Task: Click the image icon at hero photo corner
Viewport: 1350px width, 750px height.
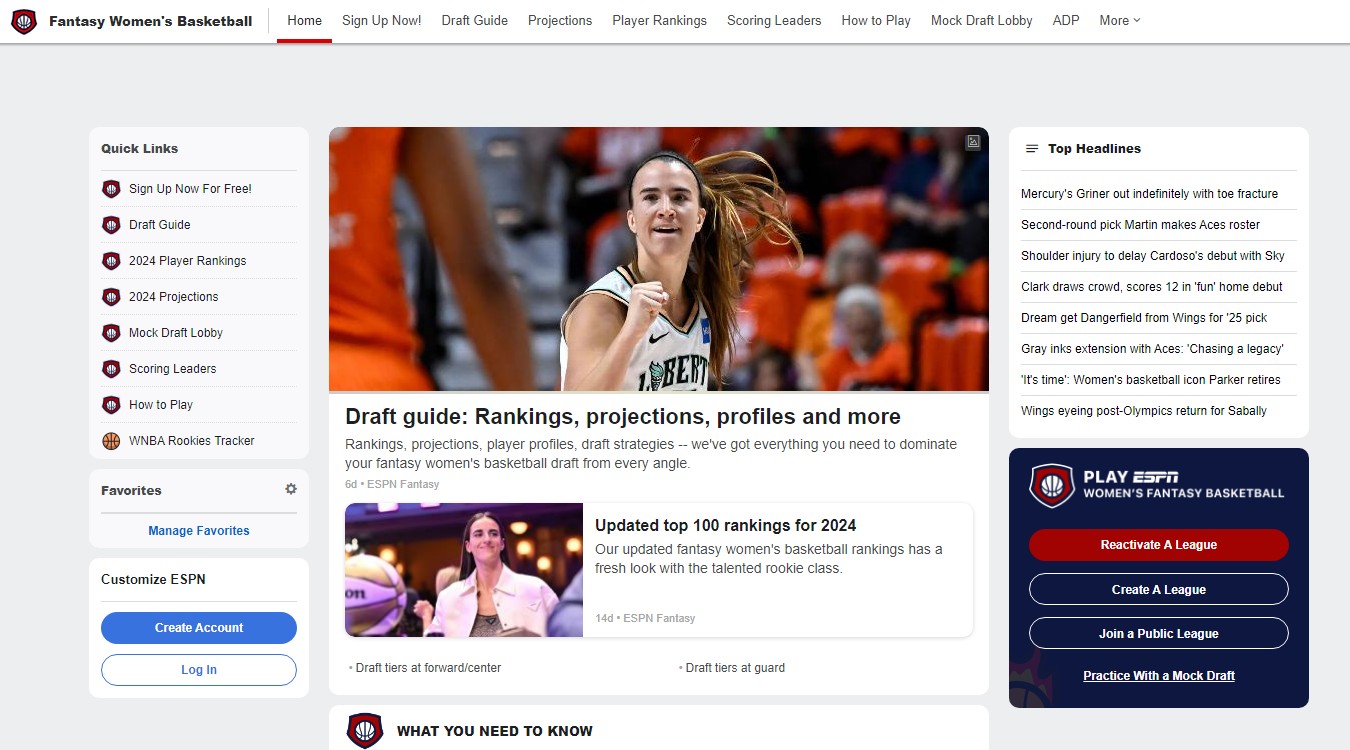Action: (973, 142)
